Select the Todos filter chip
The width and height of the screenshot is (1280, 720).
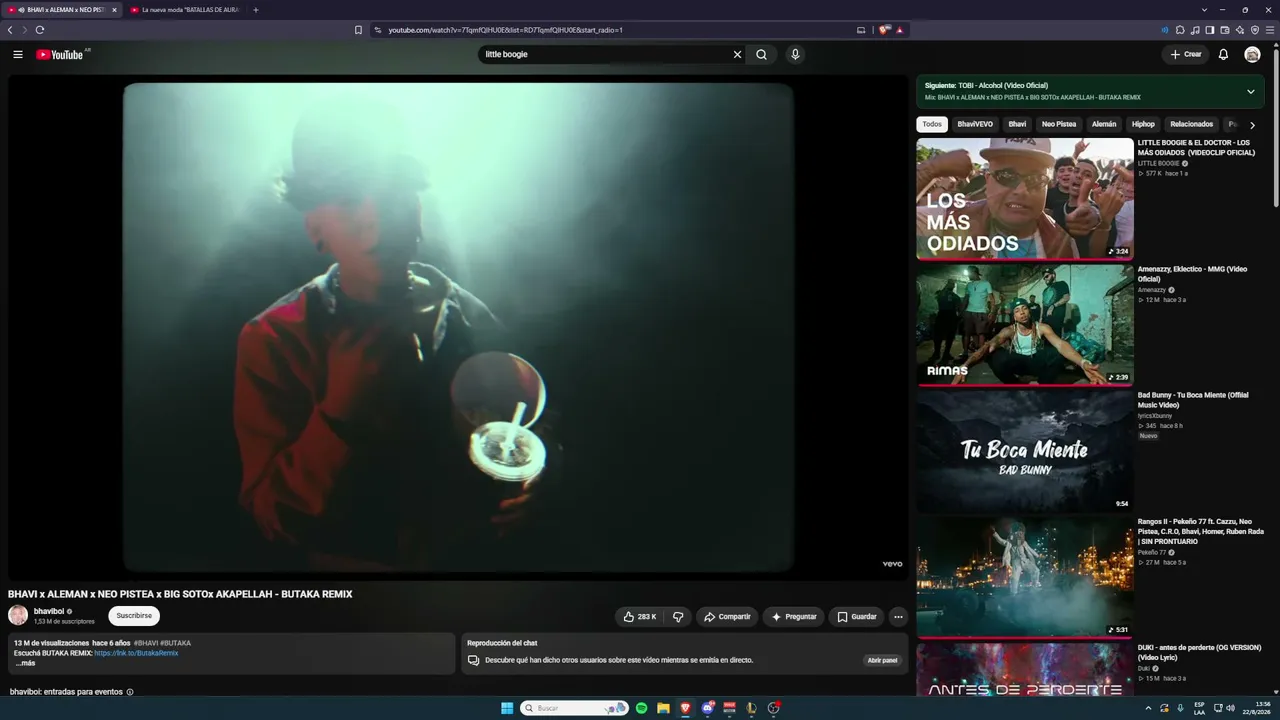(932, 125)
